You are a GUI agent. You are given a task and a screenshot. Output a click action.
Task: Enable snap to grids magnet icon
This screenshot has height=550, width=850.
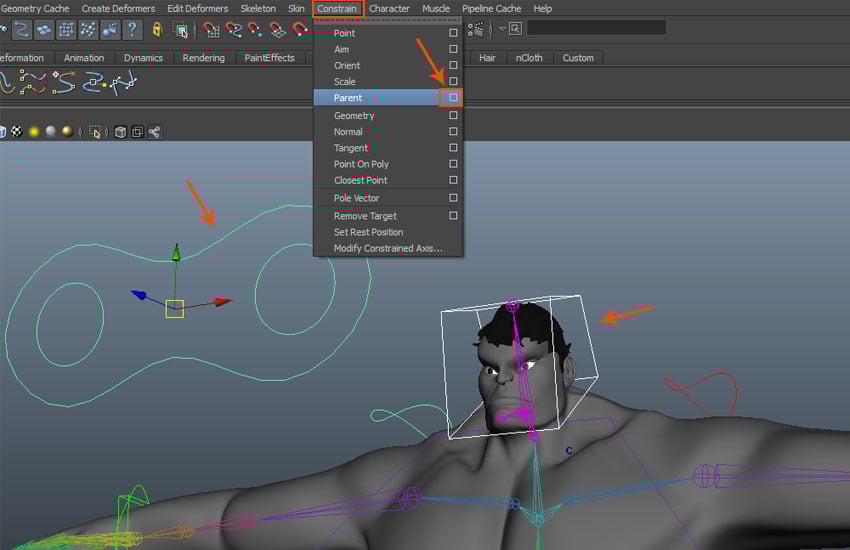(x=211, y=29)
